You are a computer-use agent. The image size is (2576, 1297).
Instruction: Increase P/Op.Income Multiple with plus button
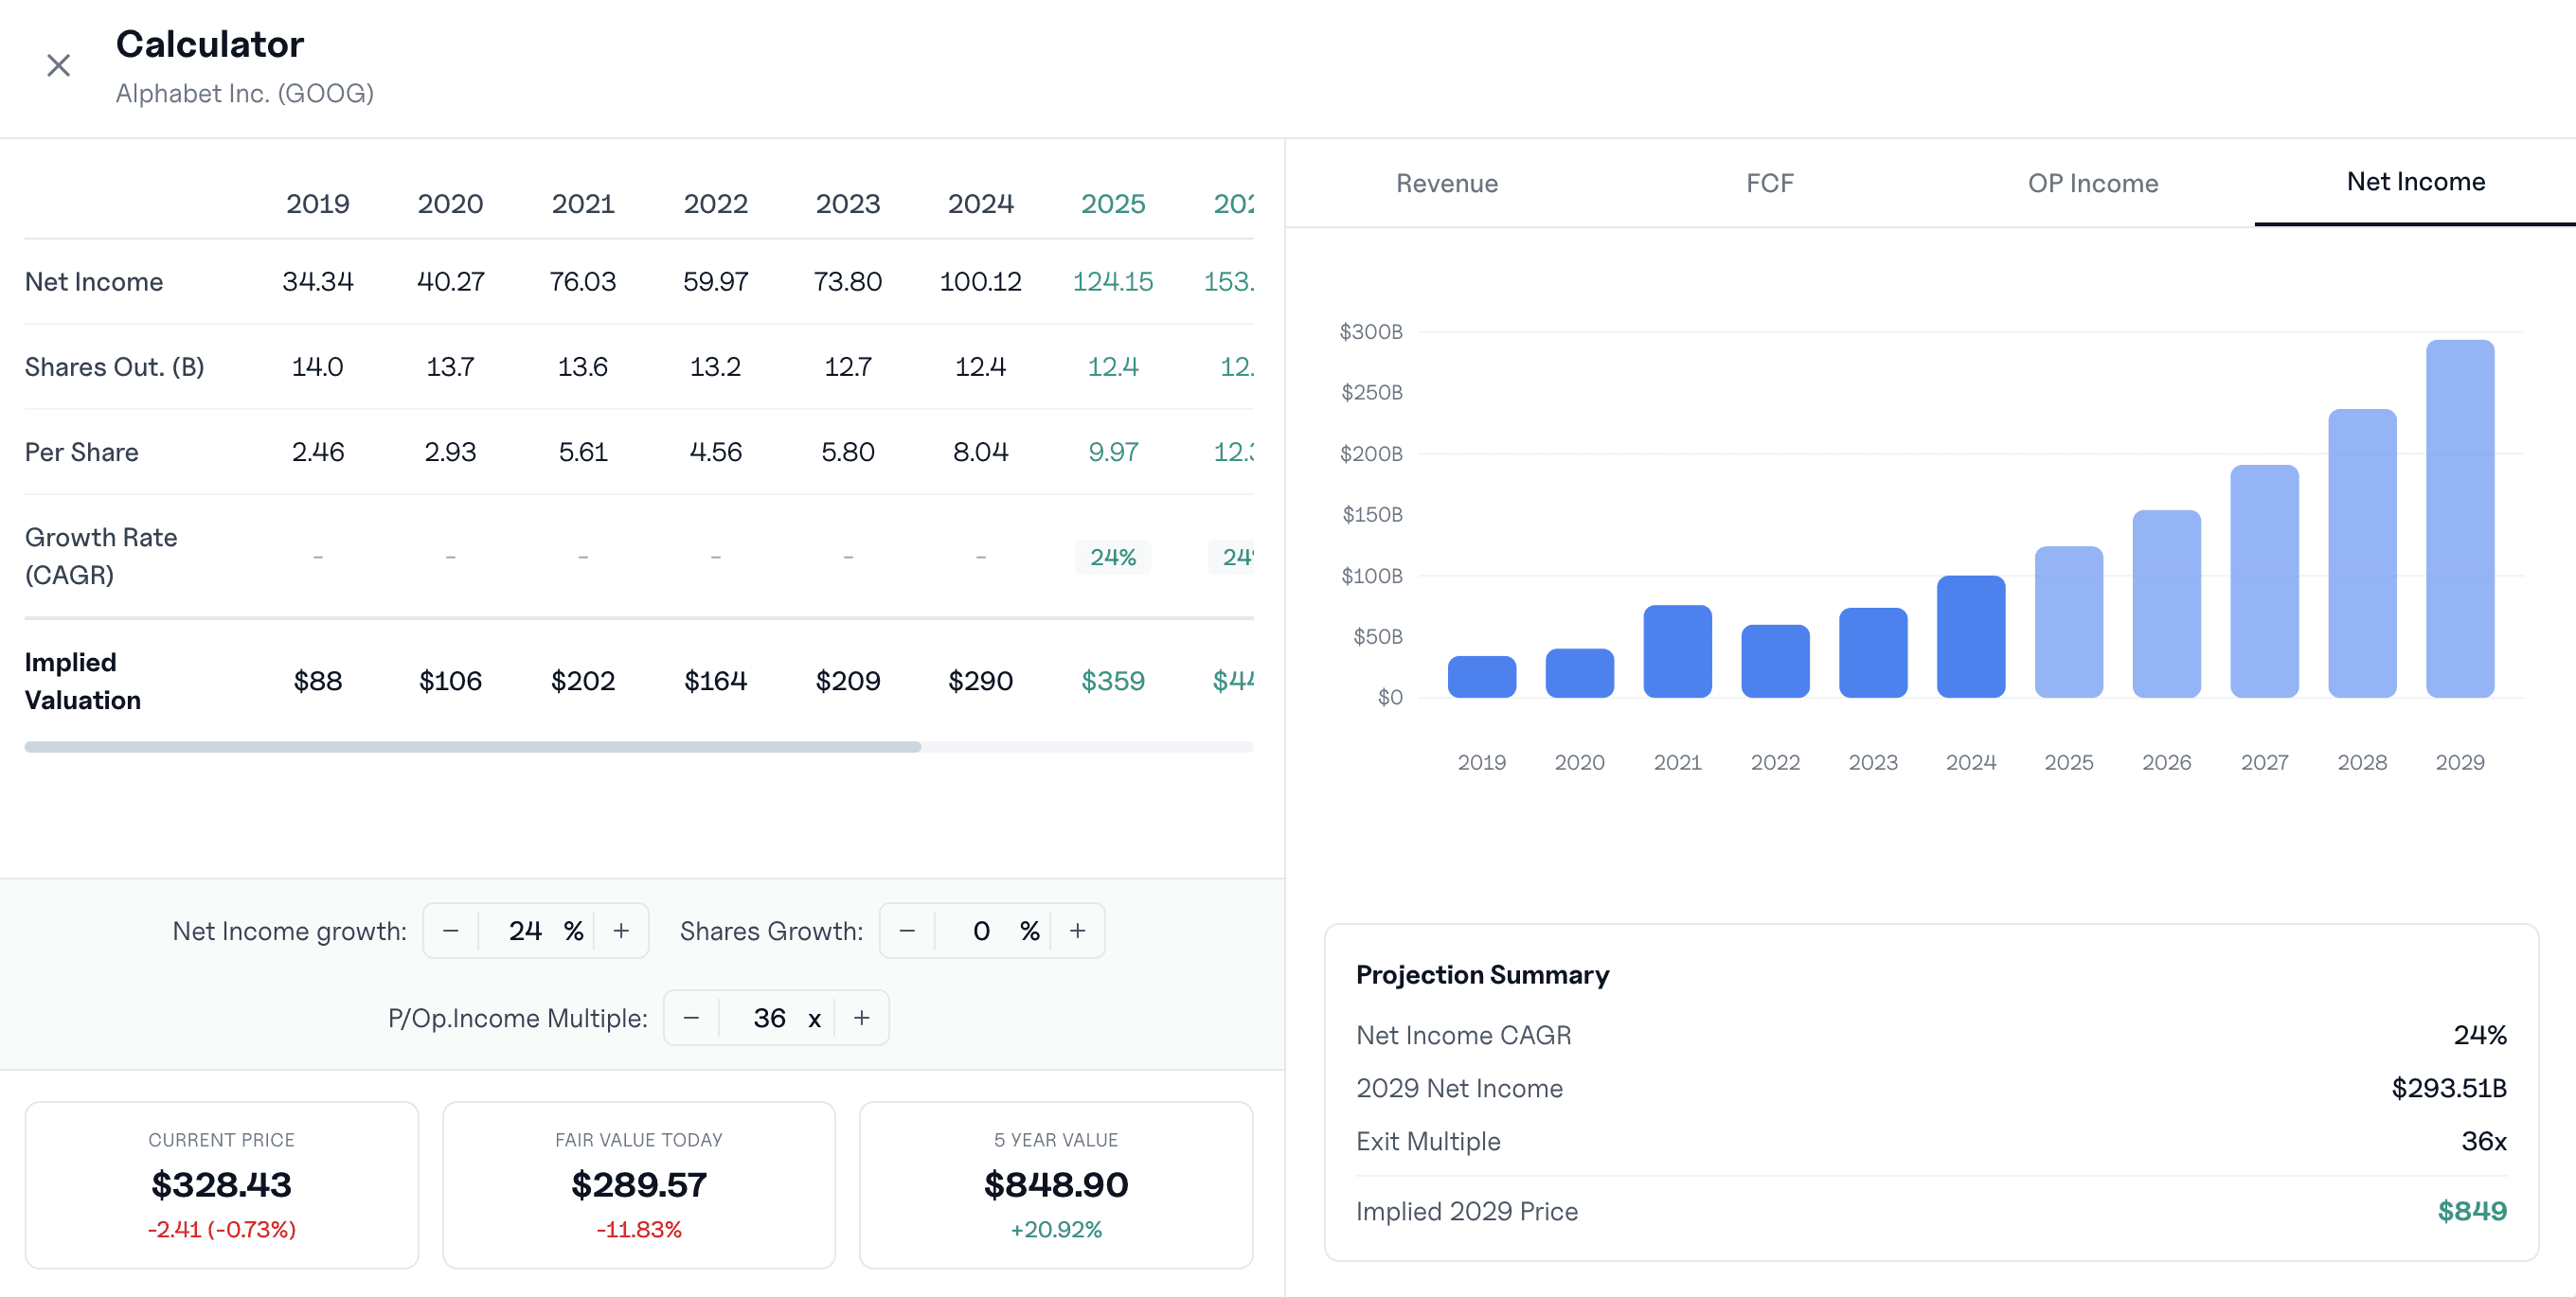861,1017
